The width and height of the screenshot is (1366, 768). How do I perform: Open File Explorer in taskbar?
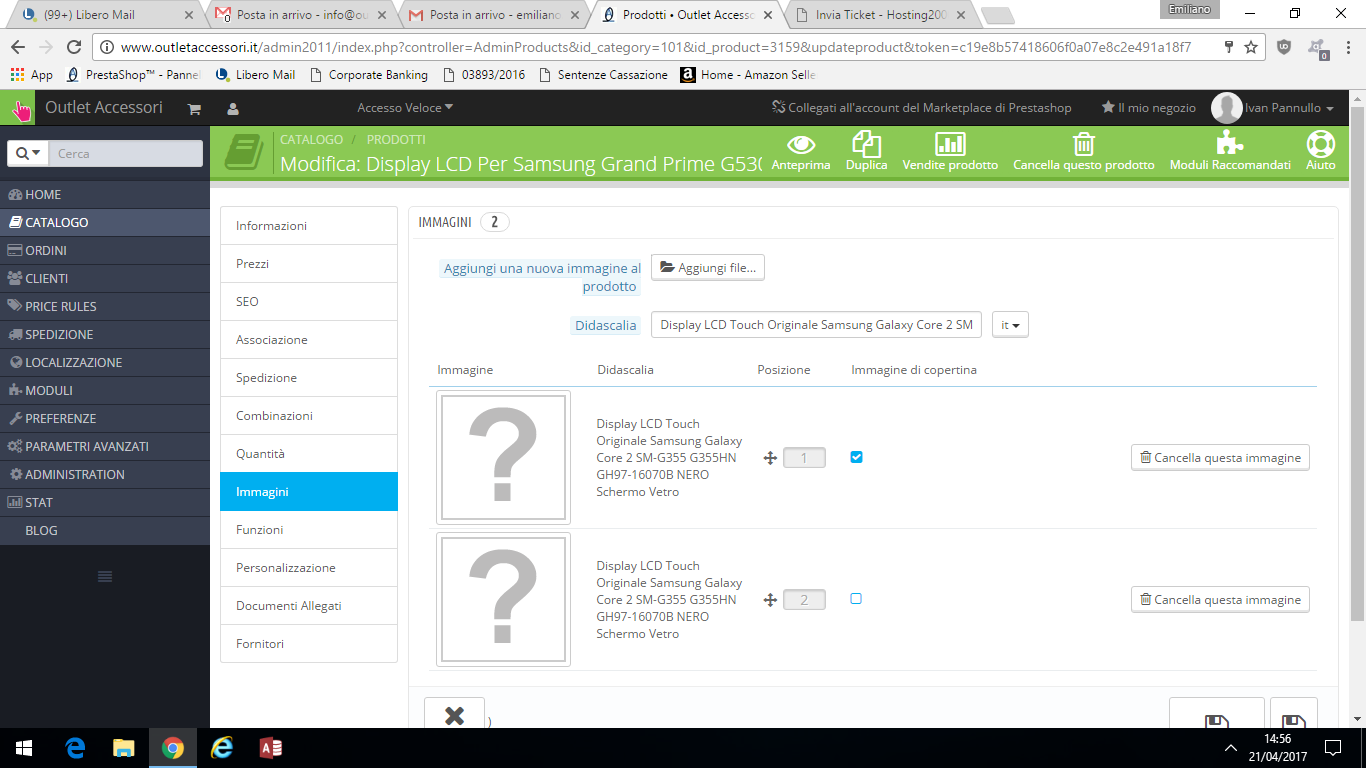coord(123,747)
